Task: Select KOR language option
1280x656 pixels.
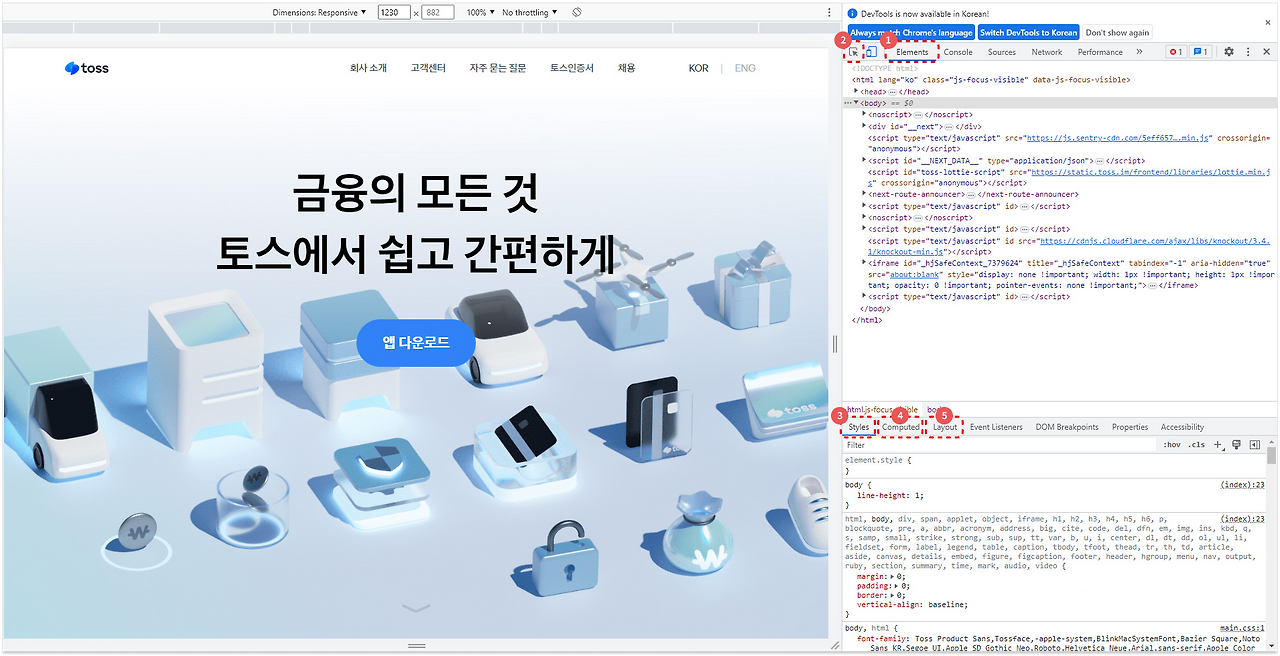Action: [x=698, y=68]
